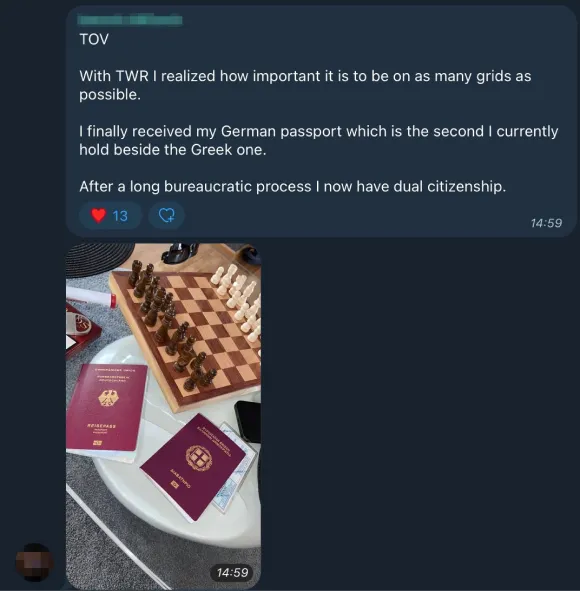Viewport: 580px width, 591px height.
Task: Click the 'finally received my German passport' paragraph
Action: point(318,140)
